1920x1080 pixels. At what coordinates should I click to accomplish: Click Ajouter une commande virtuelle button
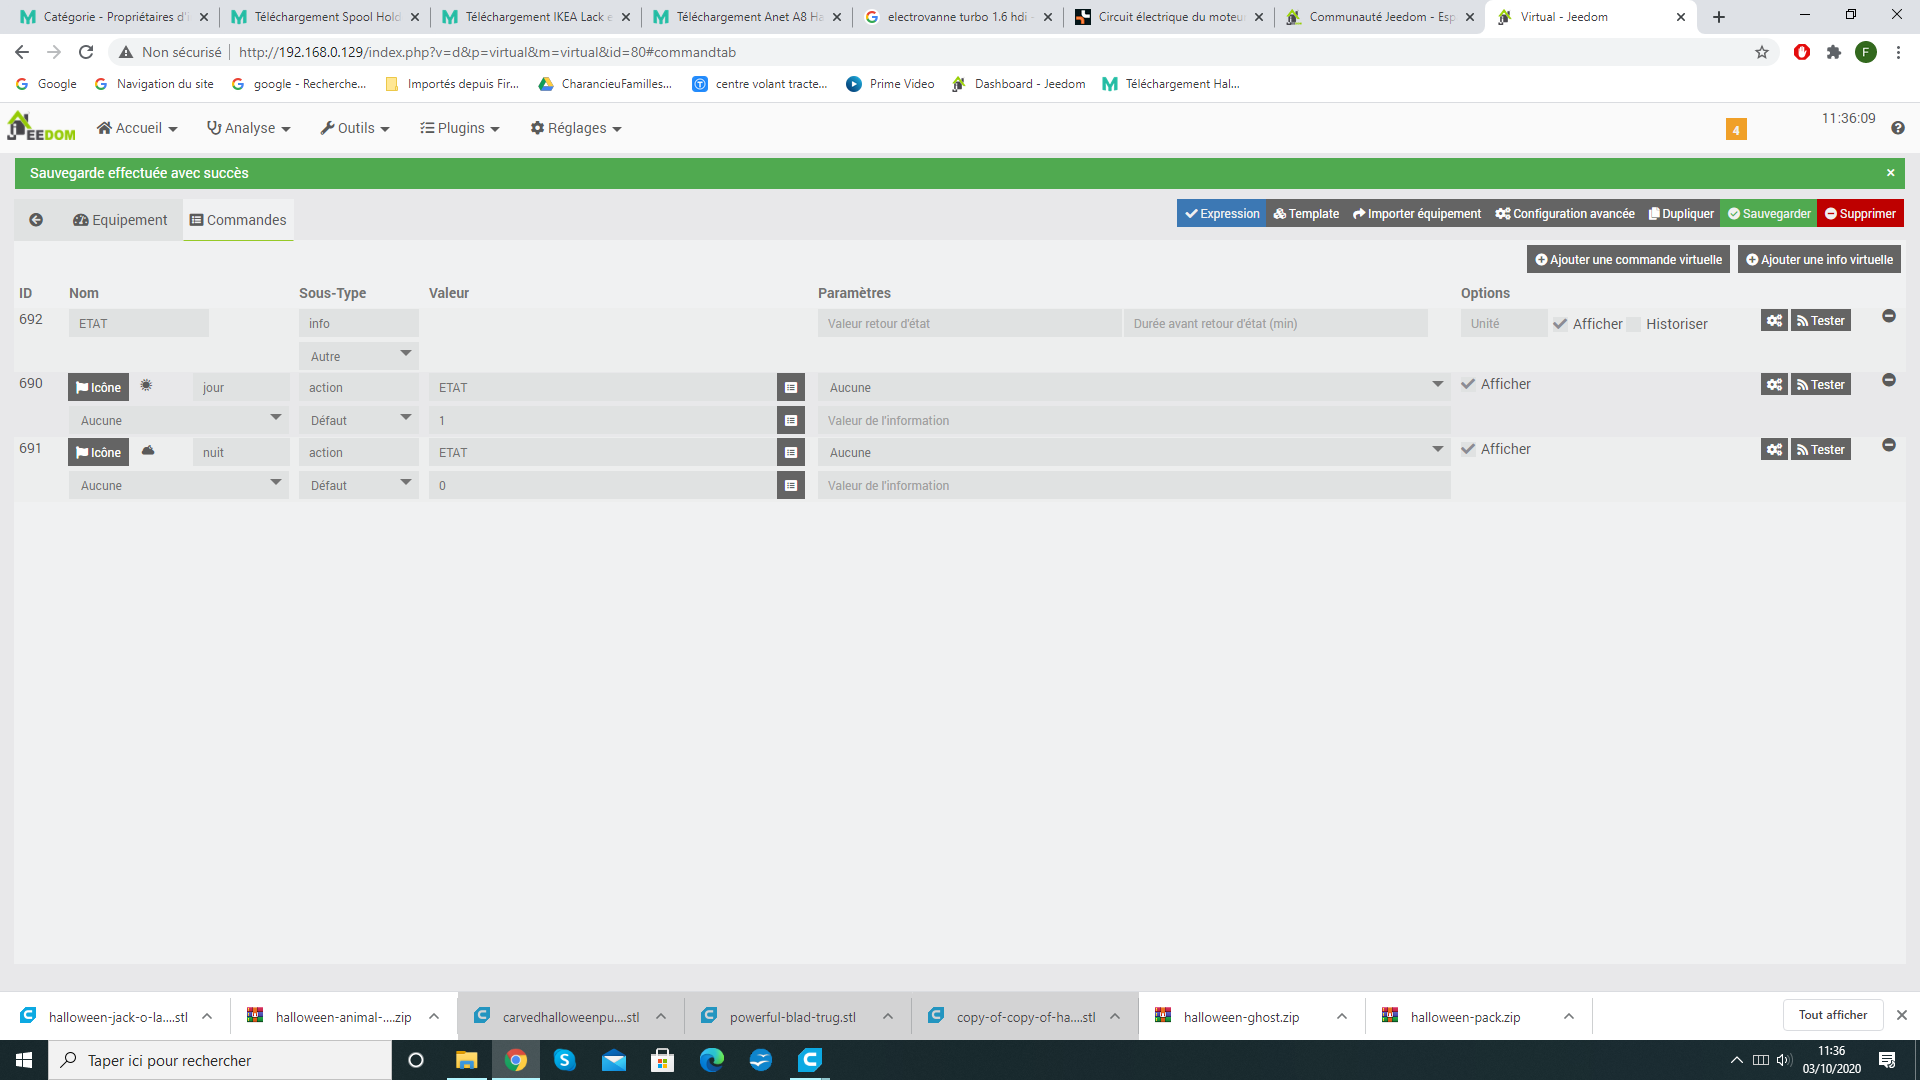pyautogui.click(x=1628, y=260)
